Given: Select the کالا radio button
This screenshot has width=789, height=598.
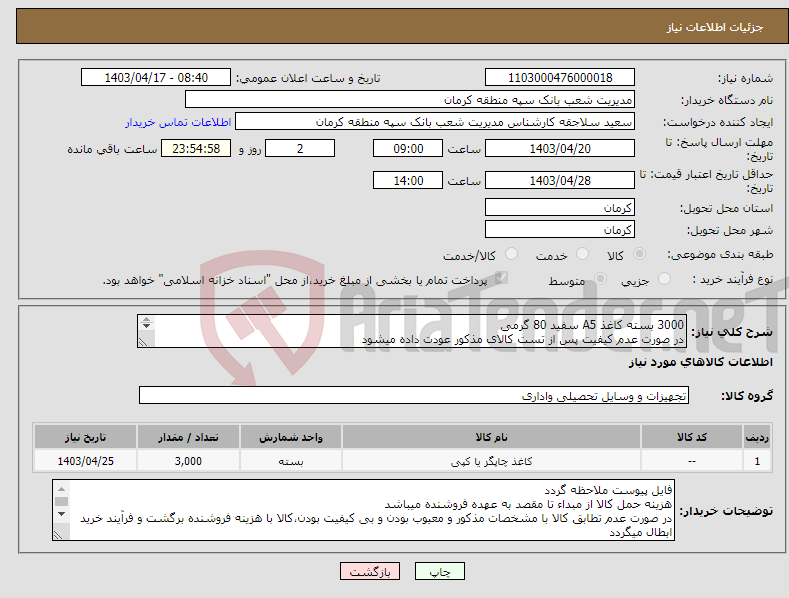Looking at the screenshot, I should (639, 254).
